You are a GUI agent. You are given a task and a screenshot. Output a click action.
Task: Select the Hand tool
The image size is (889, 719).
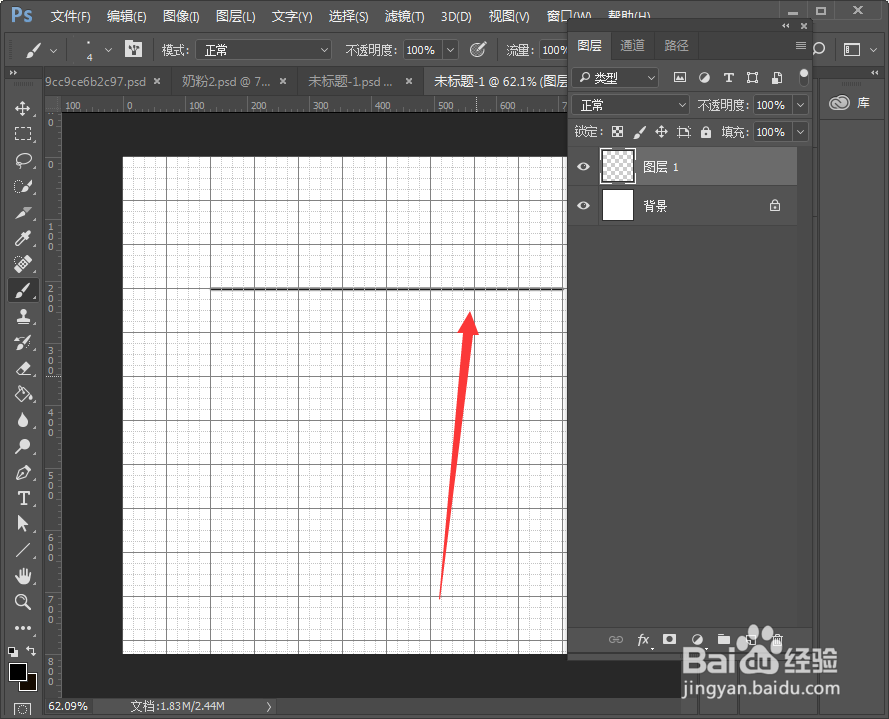coord(23,576)
